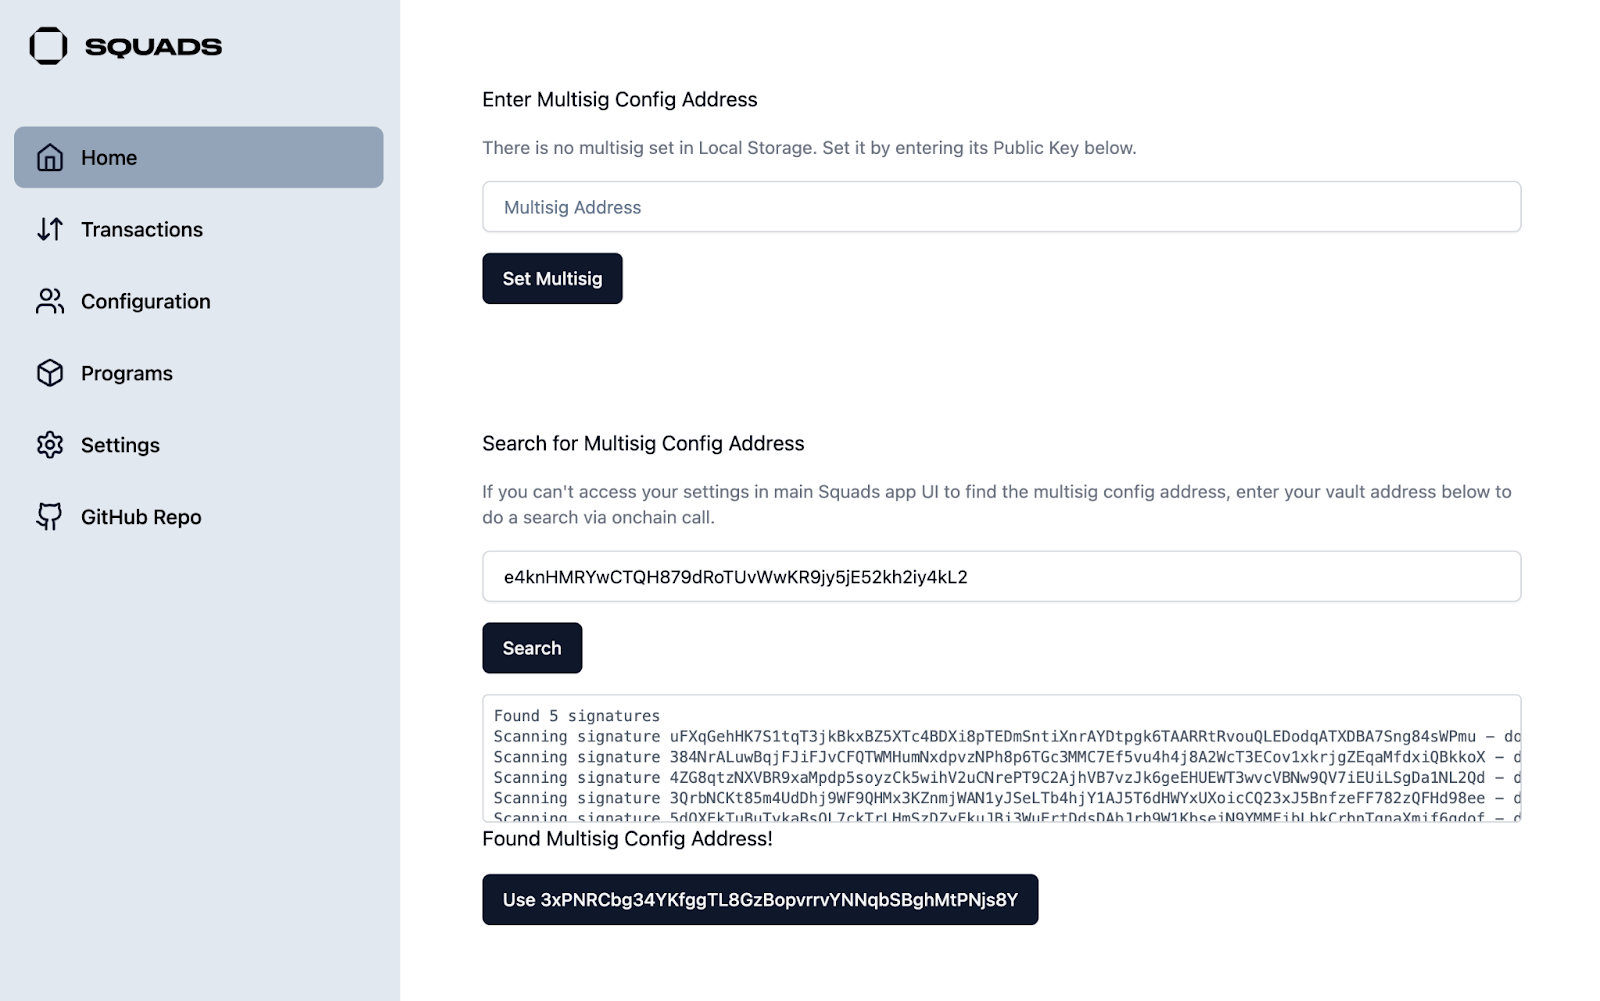Click the house icon beside Home
The height and width of the screenshot is (1001, 1600).
point(50,158)
